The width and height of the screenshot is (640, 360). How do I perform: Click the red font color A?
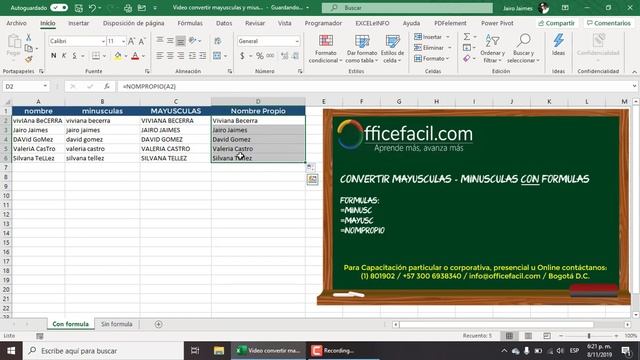(135, 56)
